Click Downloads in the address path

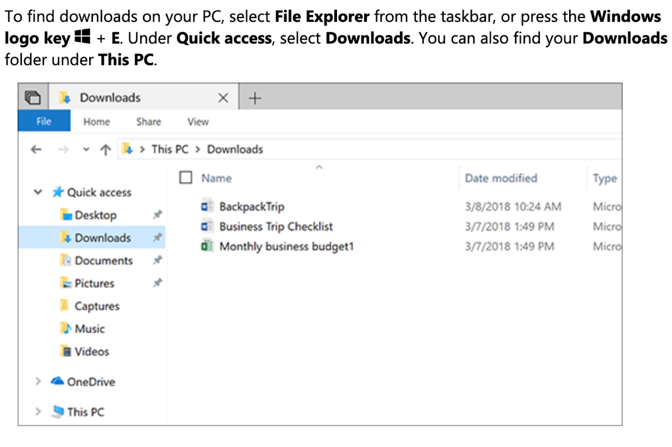coord(235,149)
